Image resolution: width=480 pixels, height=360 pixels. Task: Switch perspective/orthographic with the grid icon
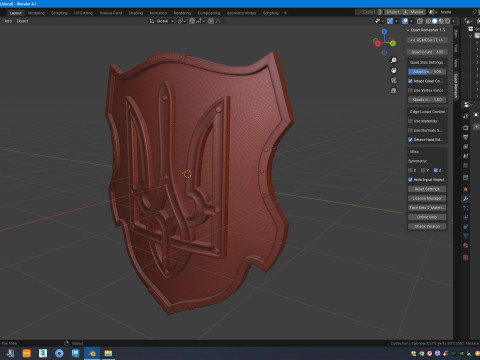point(394,90)
